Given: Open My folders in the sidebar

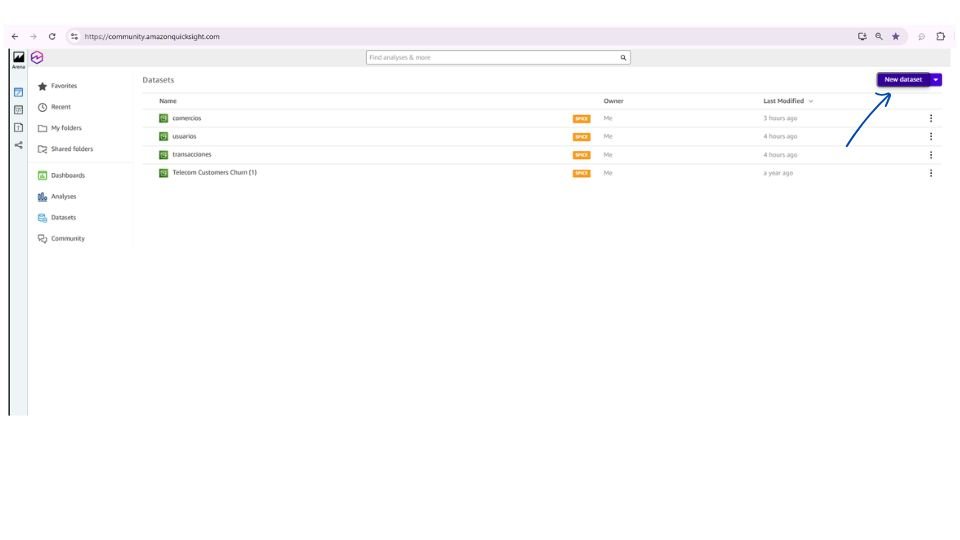Looking at the screenshot, I should 59,128.
